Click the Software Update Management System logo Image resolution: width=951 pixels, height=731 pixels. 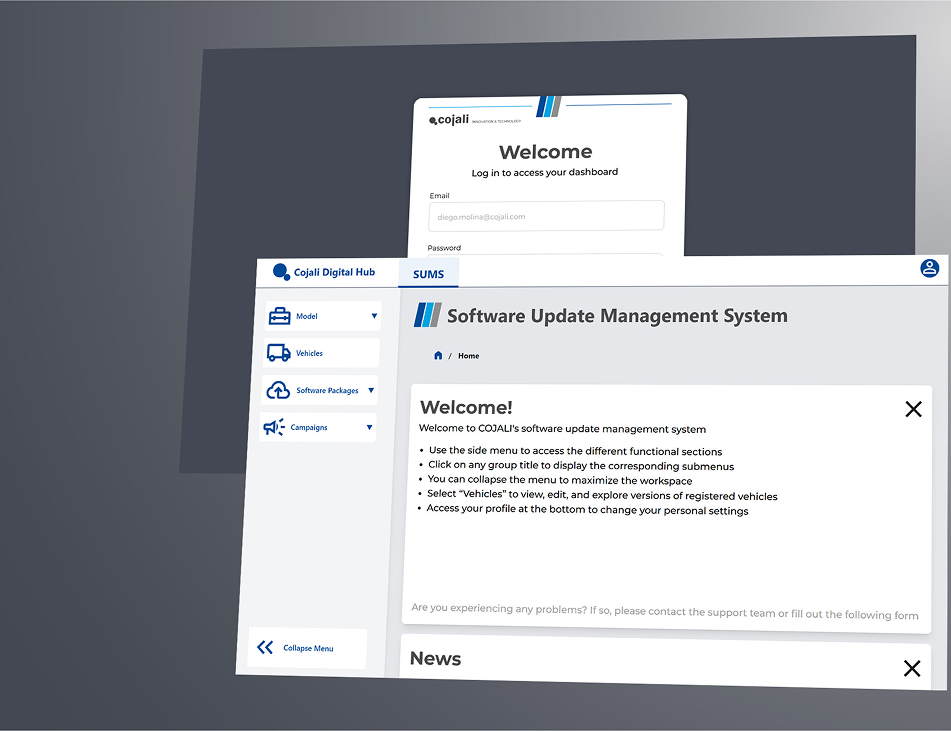pyautogui.click(x=427, y=315)
